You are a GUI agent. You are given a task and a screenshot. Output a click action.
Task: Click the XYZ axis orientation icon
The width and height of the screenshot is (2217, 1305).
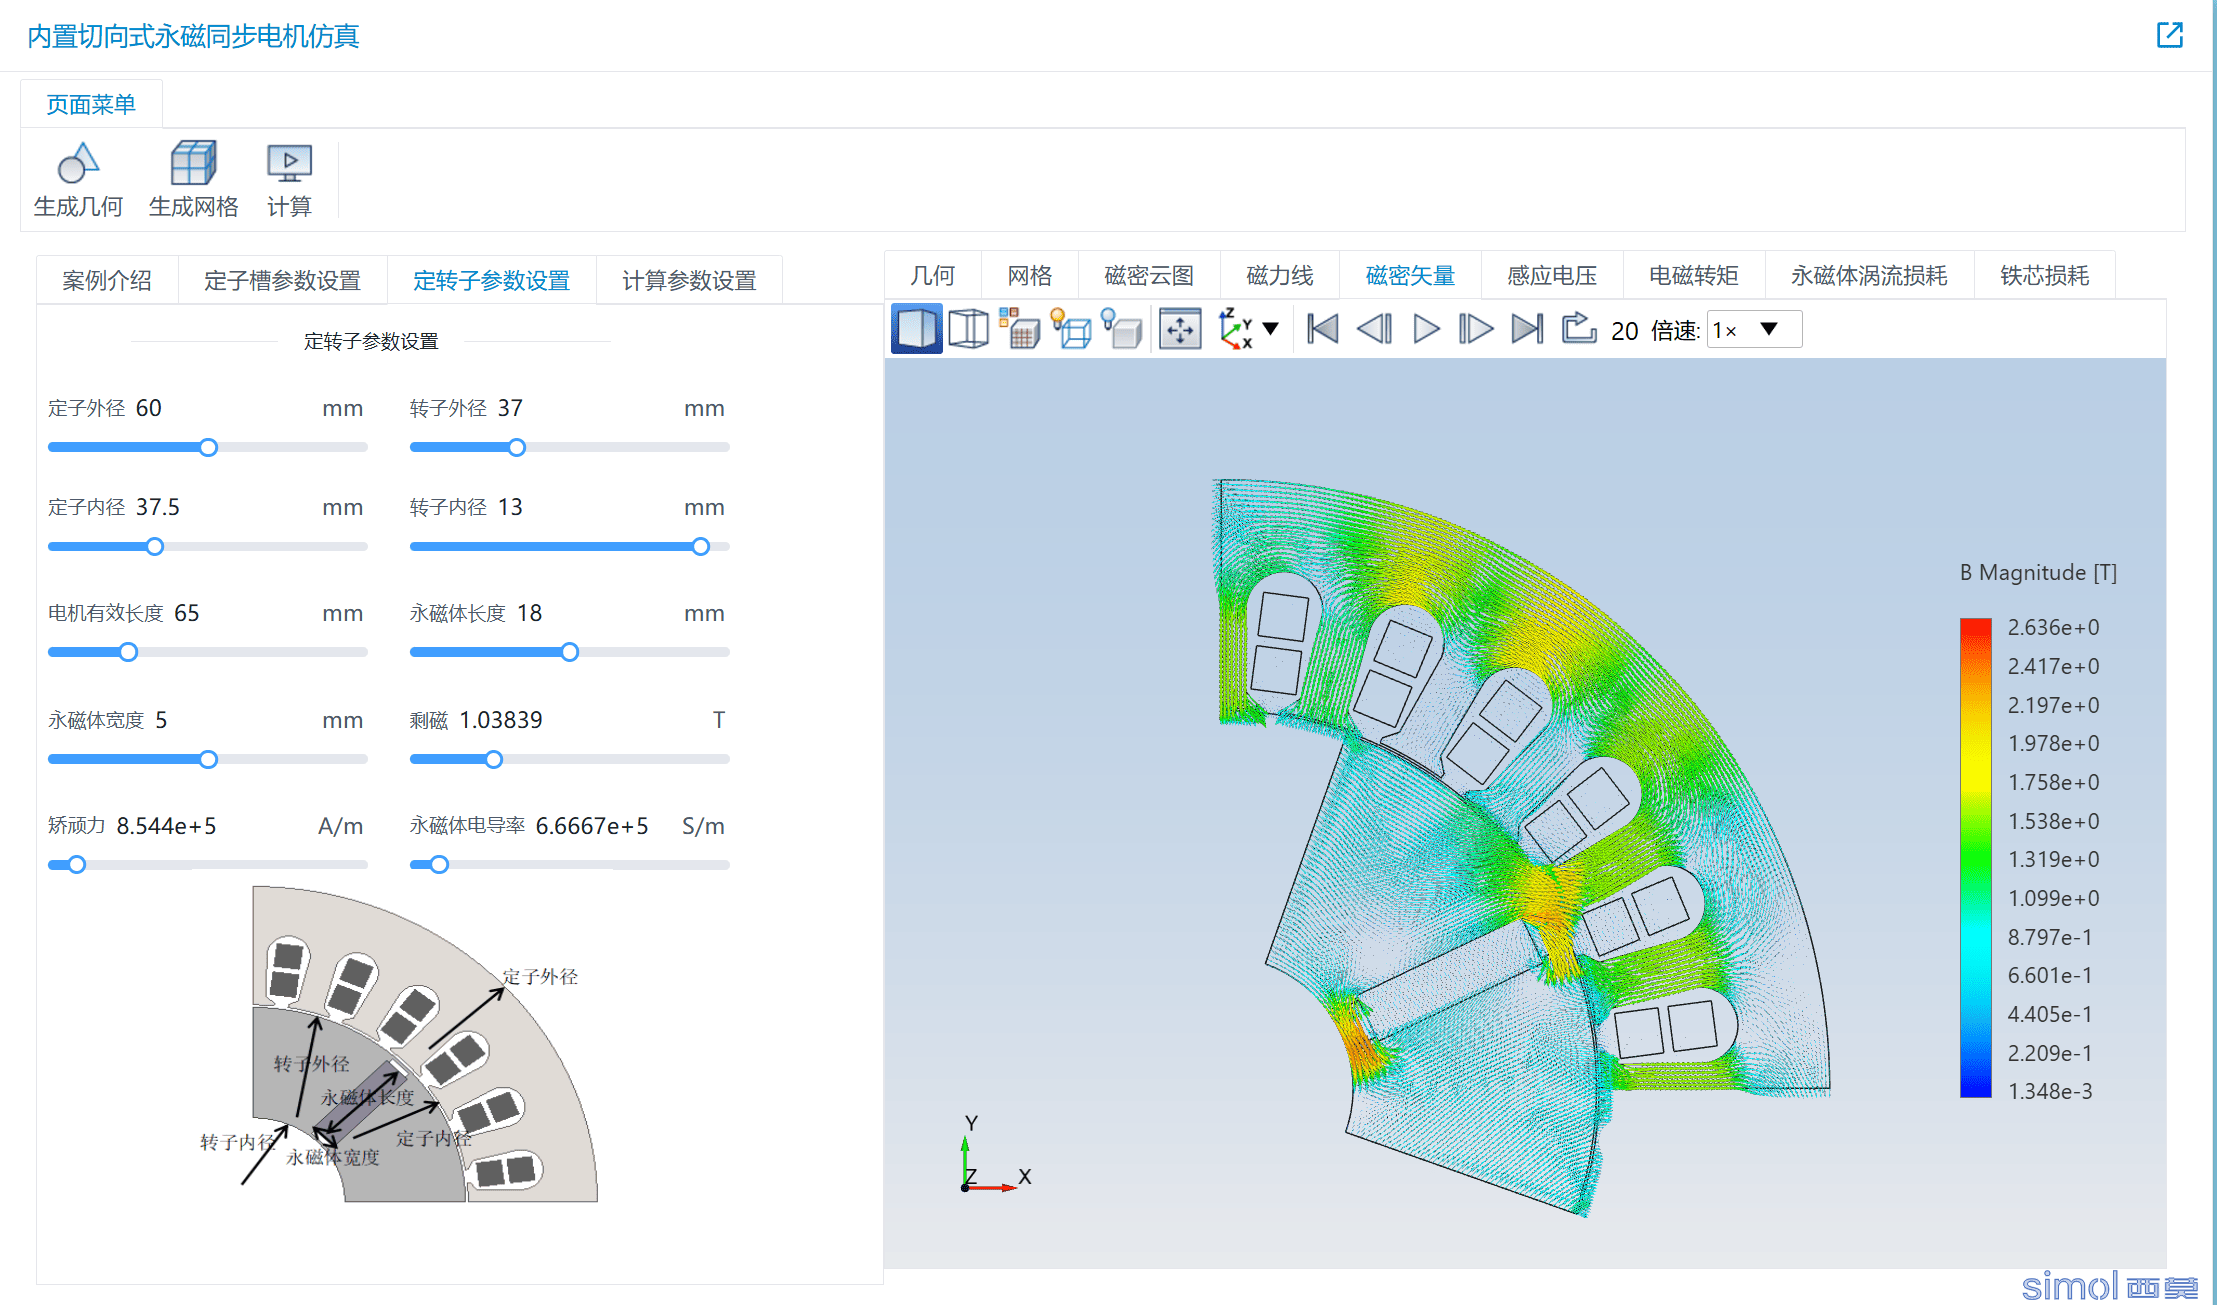pyautogui.click(x=1236, y=329)
